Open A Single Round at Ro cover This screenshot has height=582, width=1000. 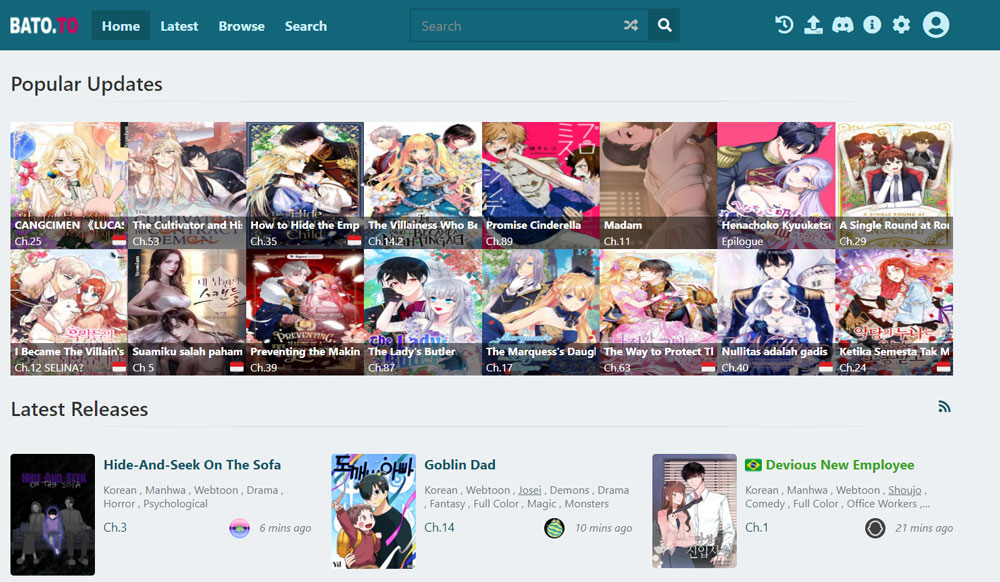click(x=894, y=185)
